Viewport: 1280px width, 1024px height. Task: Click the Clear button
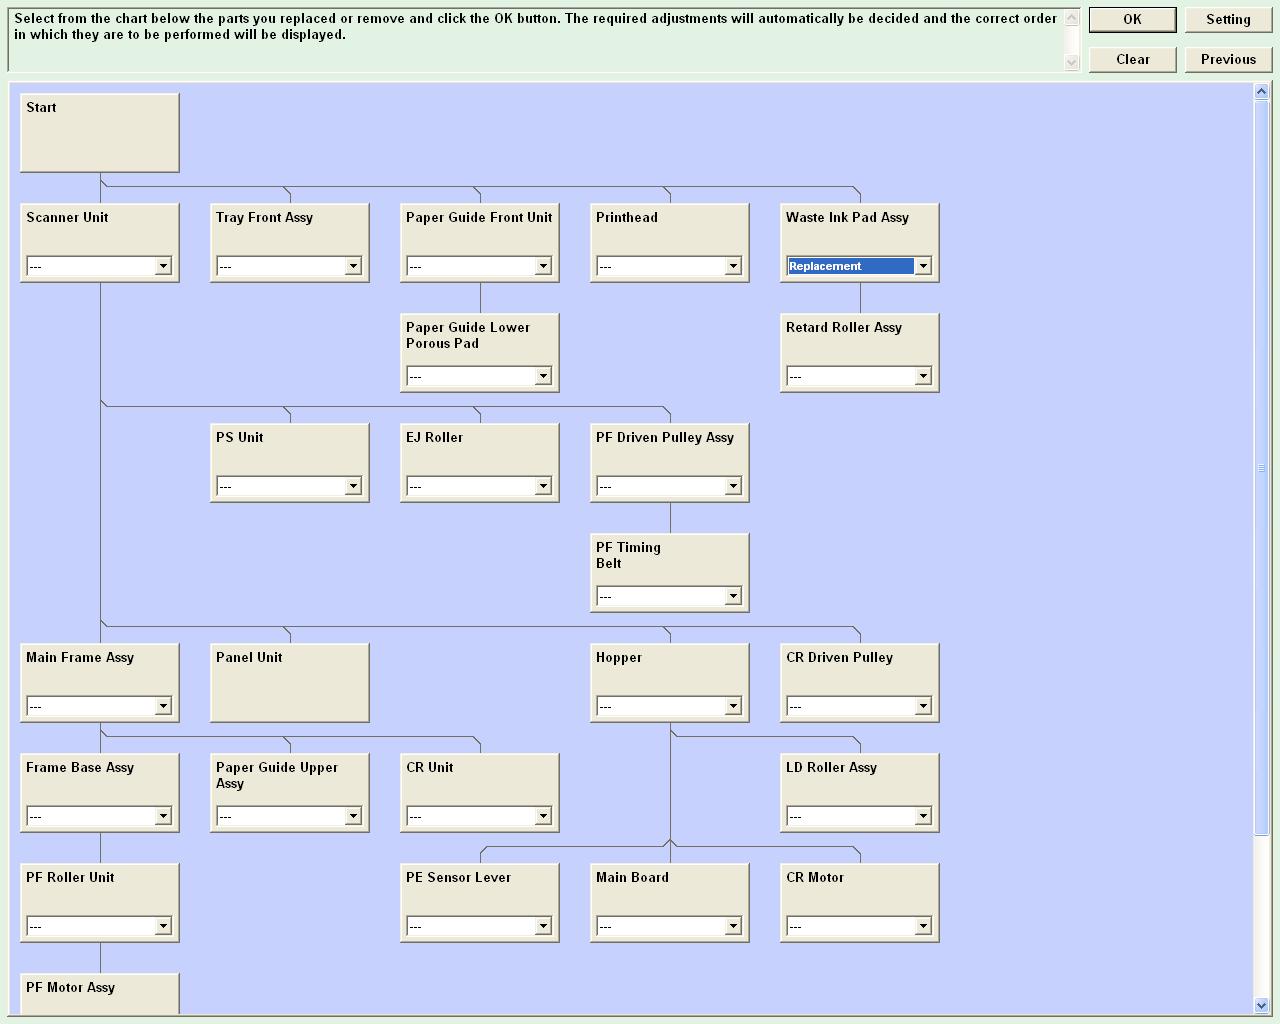(x=1132, y=60)
